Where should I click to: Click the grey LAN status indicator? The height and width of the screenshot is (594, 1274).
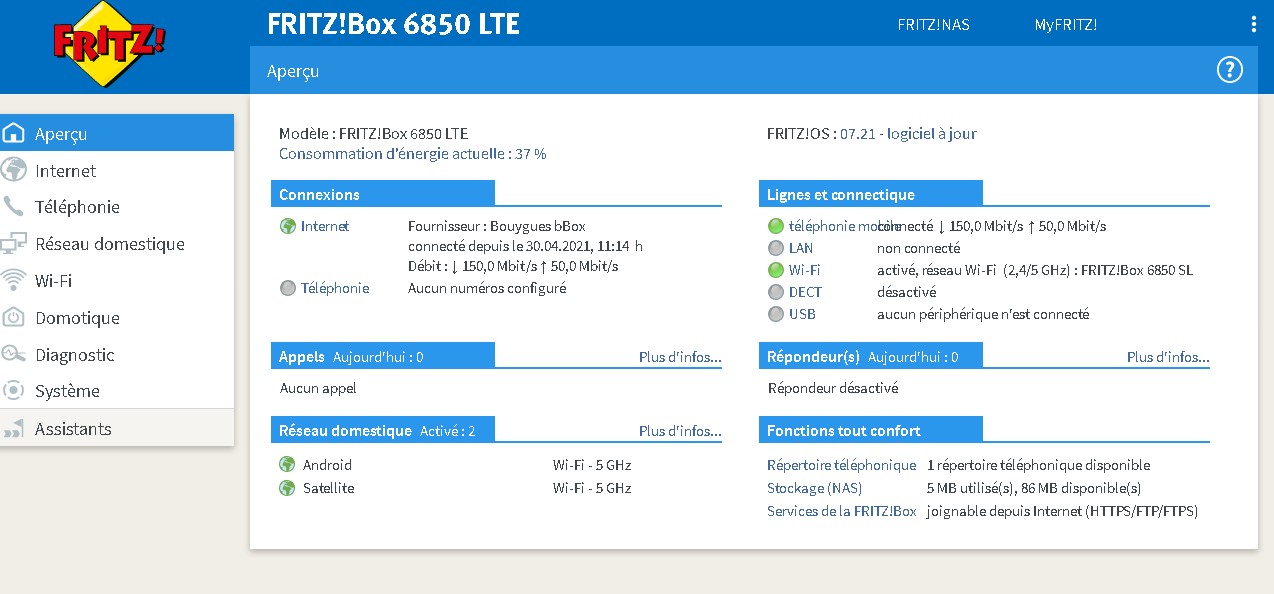(776, 248)
